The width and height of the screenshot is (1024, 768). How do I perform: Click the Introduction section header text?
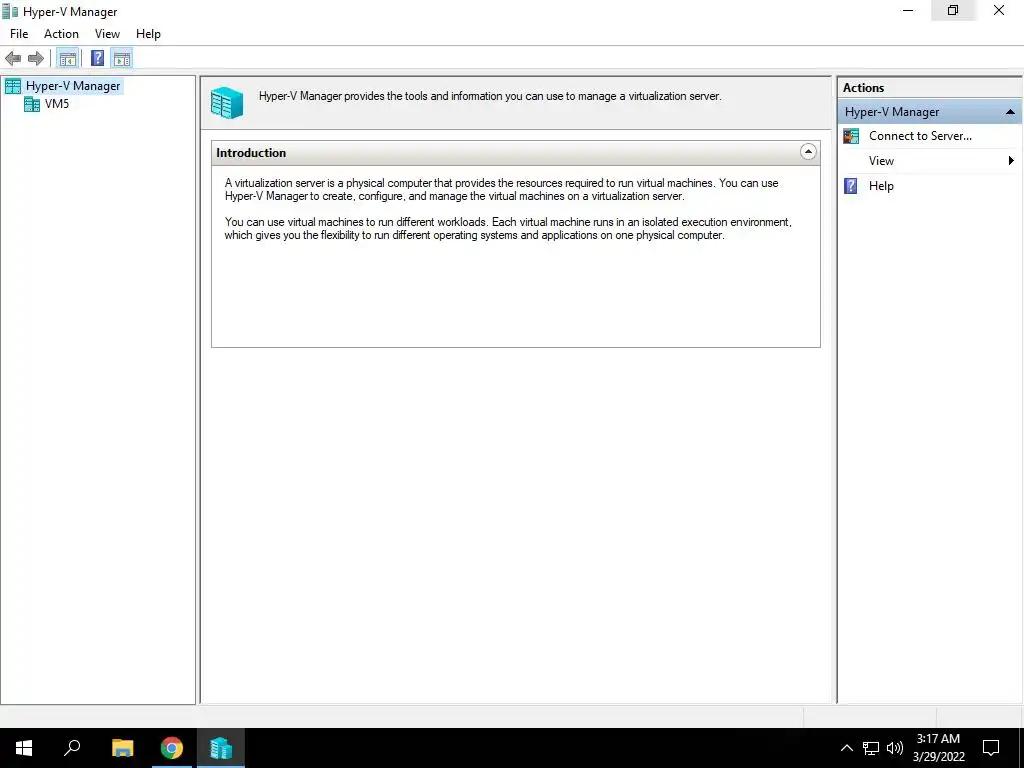251,153
